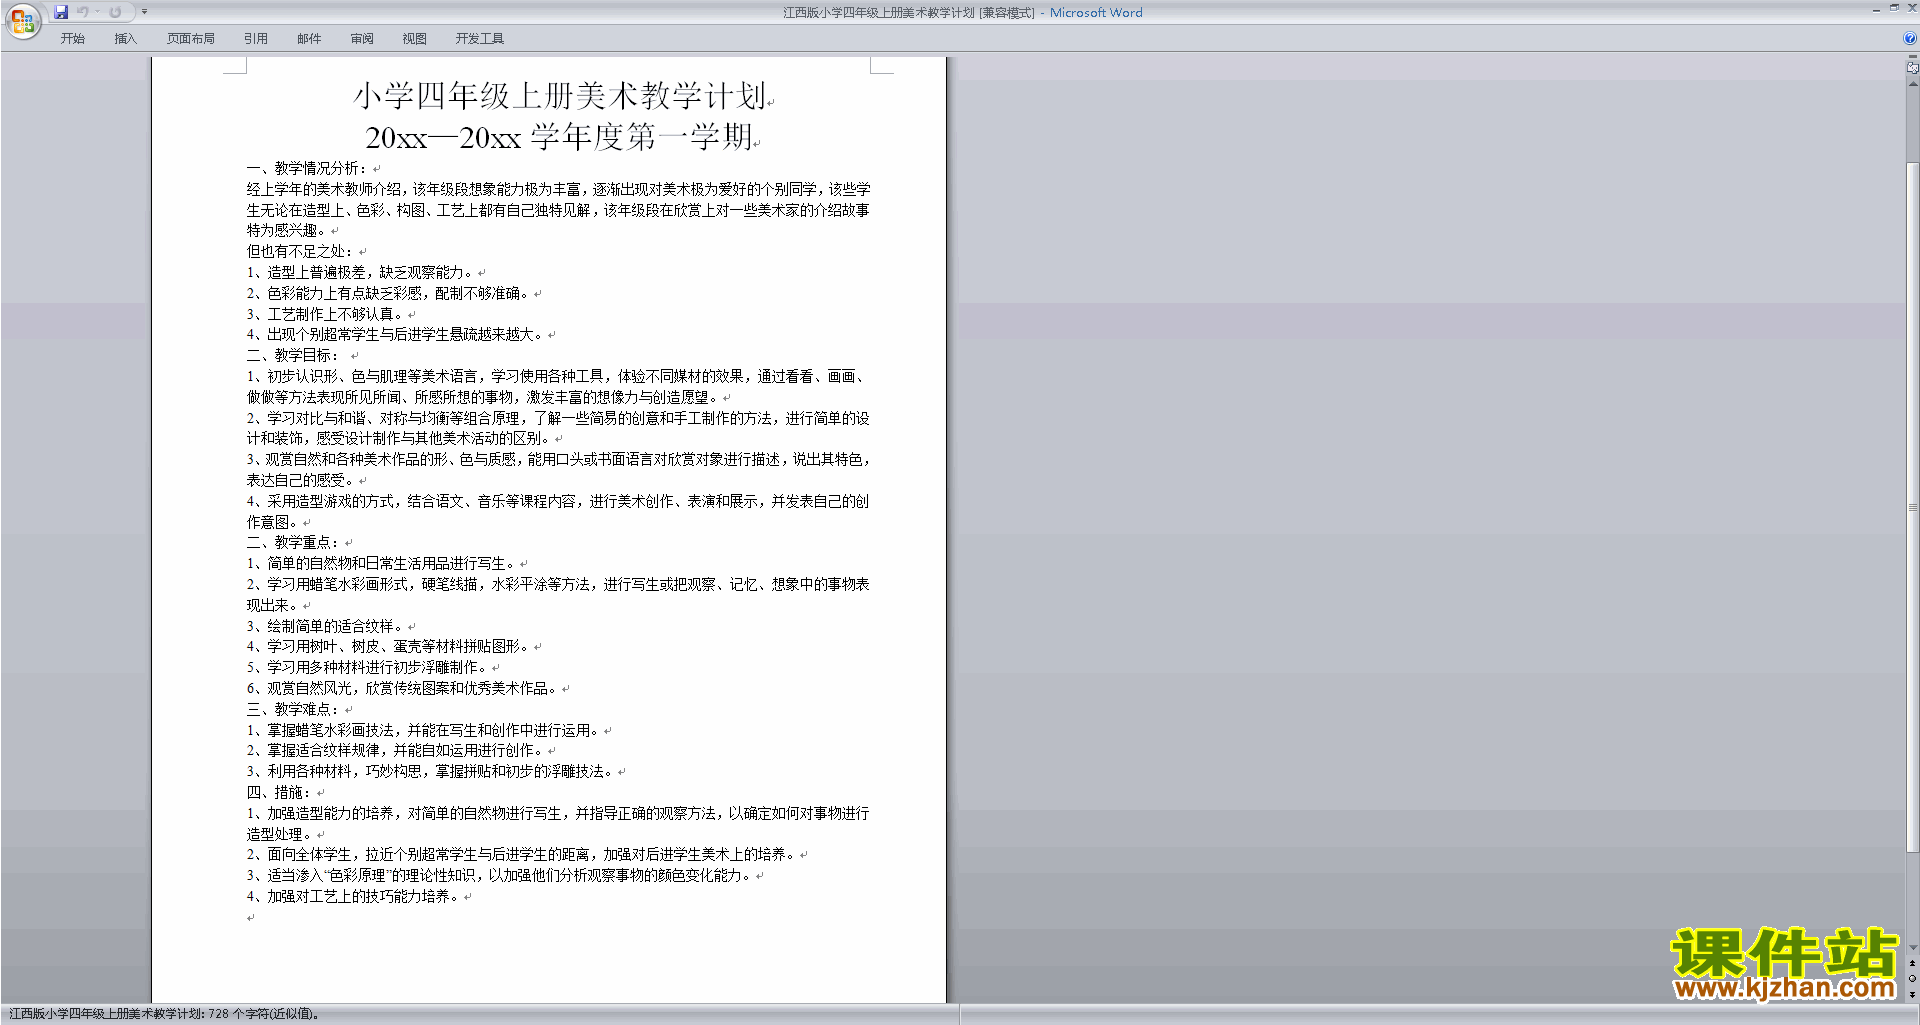The width and height of the screenshot is (1920, 1025).
Task: Click the line 学习用多种材料进行初步浮雕制作
Action: pyautogui.click(x=367, y=667)
